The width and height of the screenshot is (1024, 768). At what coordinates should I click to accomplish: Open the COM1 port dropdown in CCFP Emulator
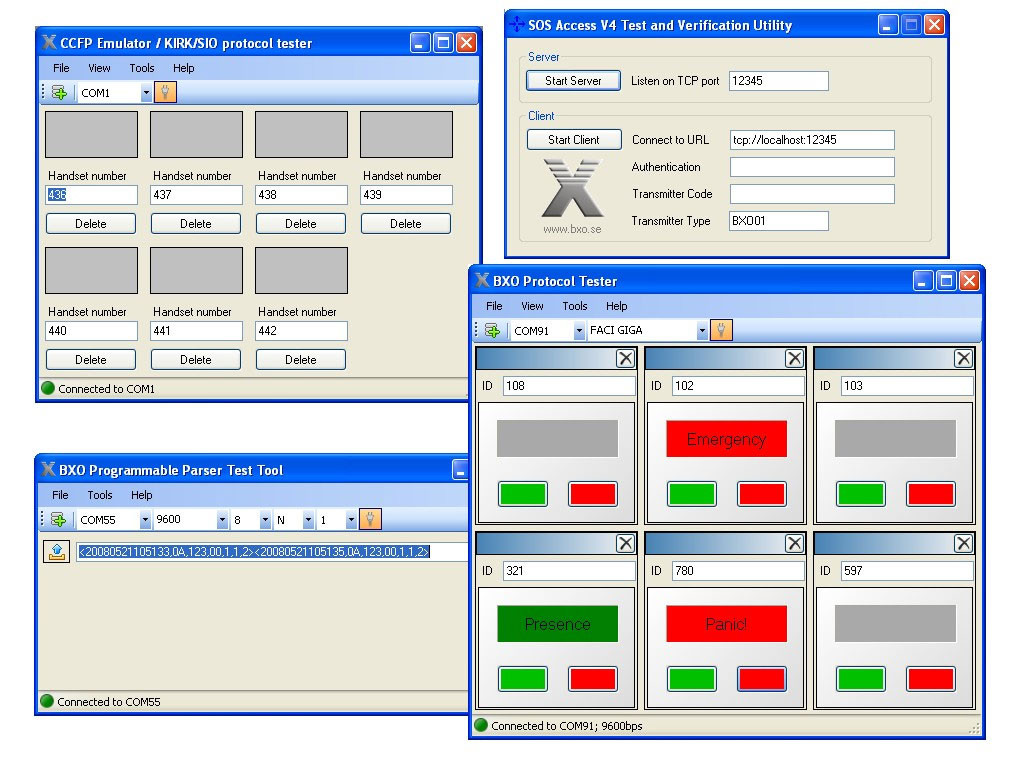[146, 93]
